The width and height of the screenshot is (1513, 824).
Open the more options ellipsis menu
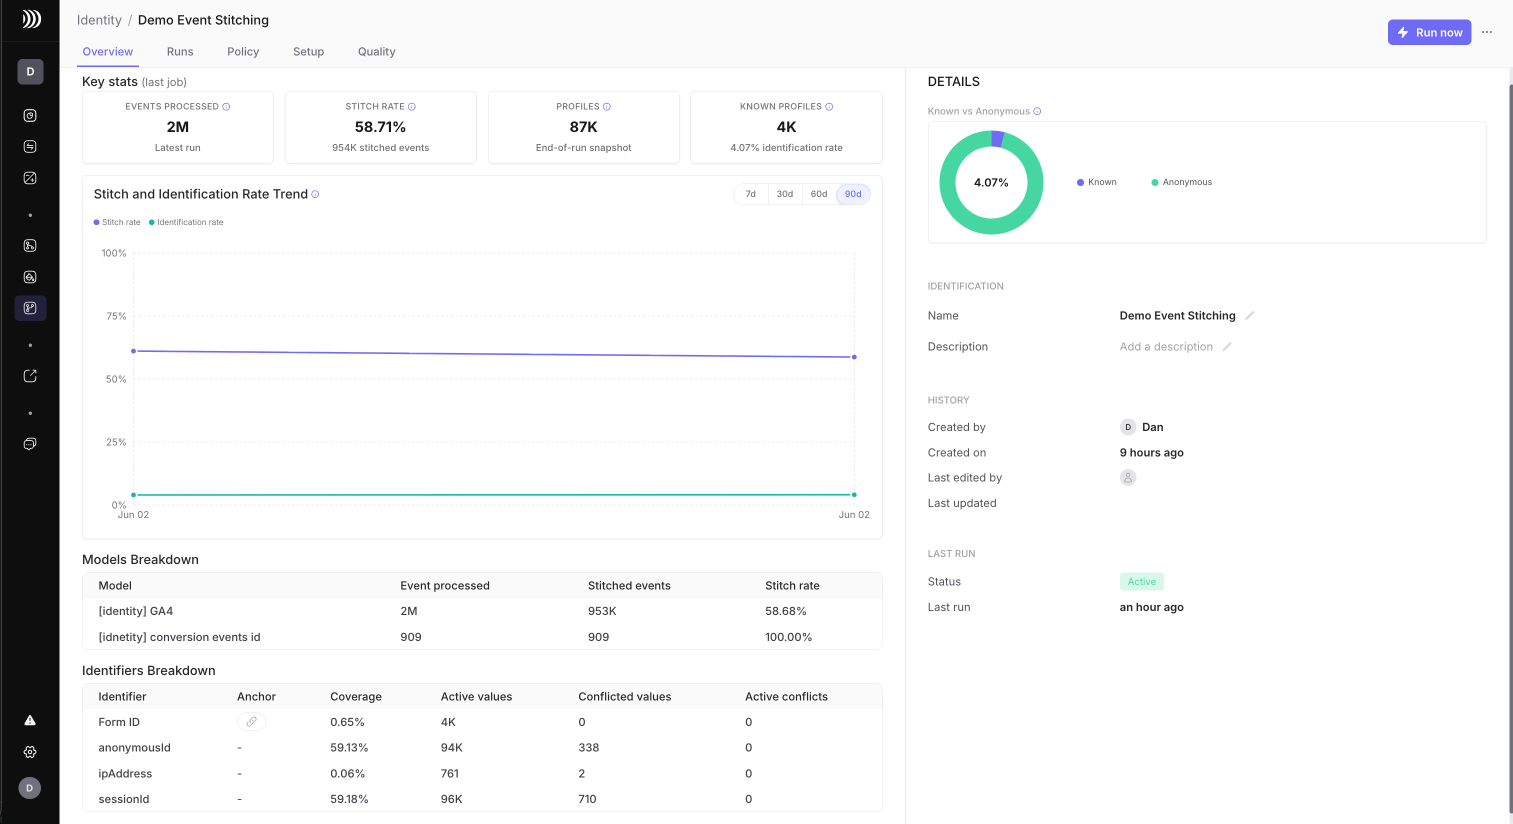pyautogui.click(x=1487, y=32)
